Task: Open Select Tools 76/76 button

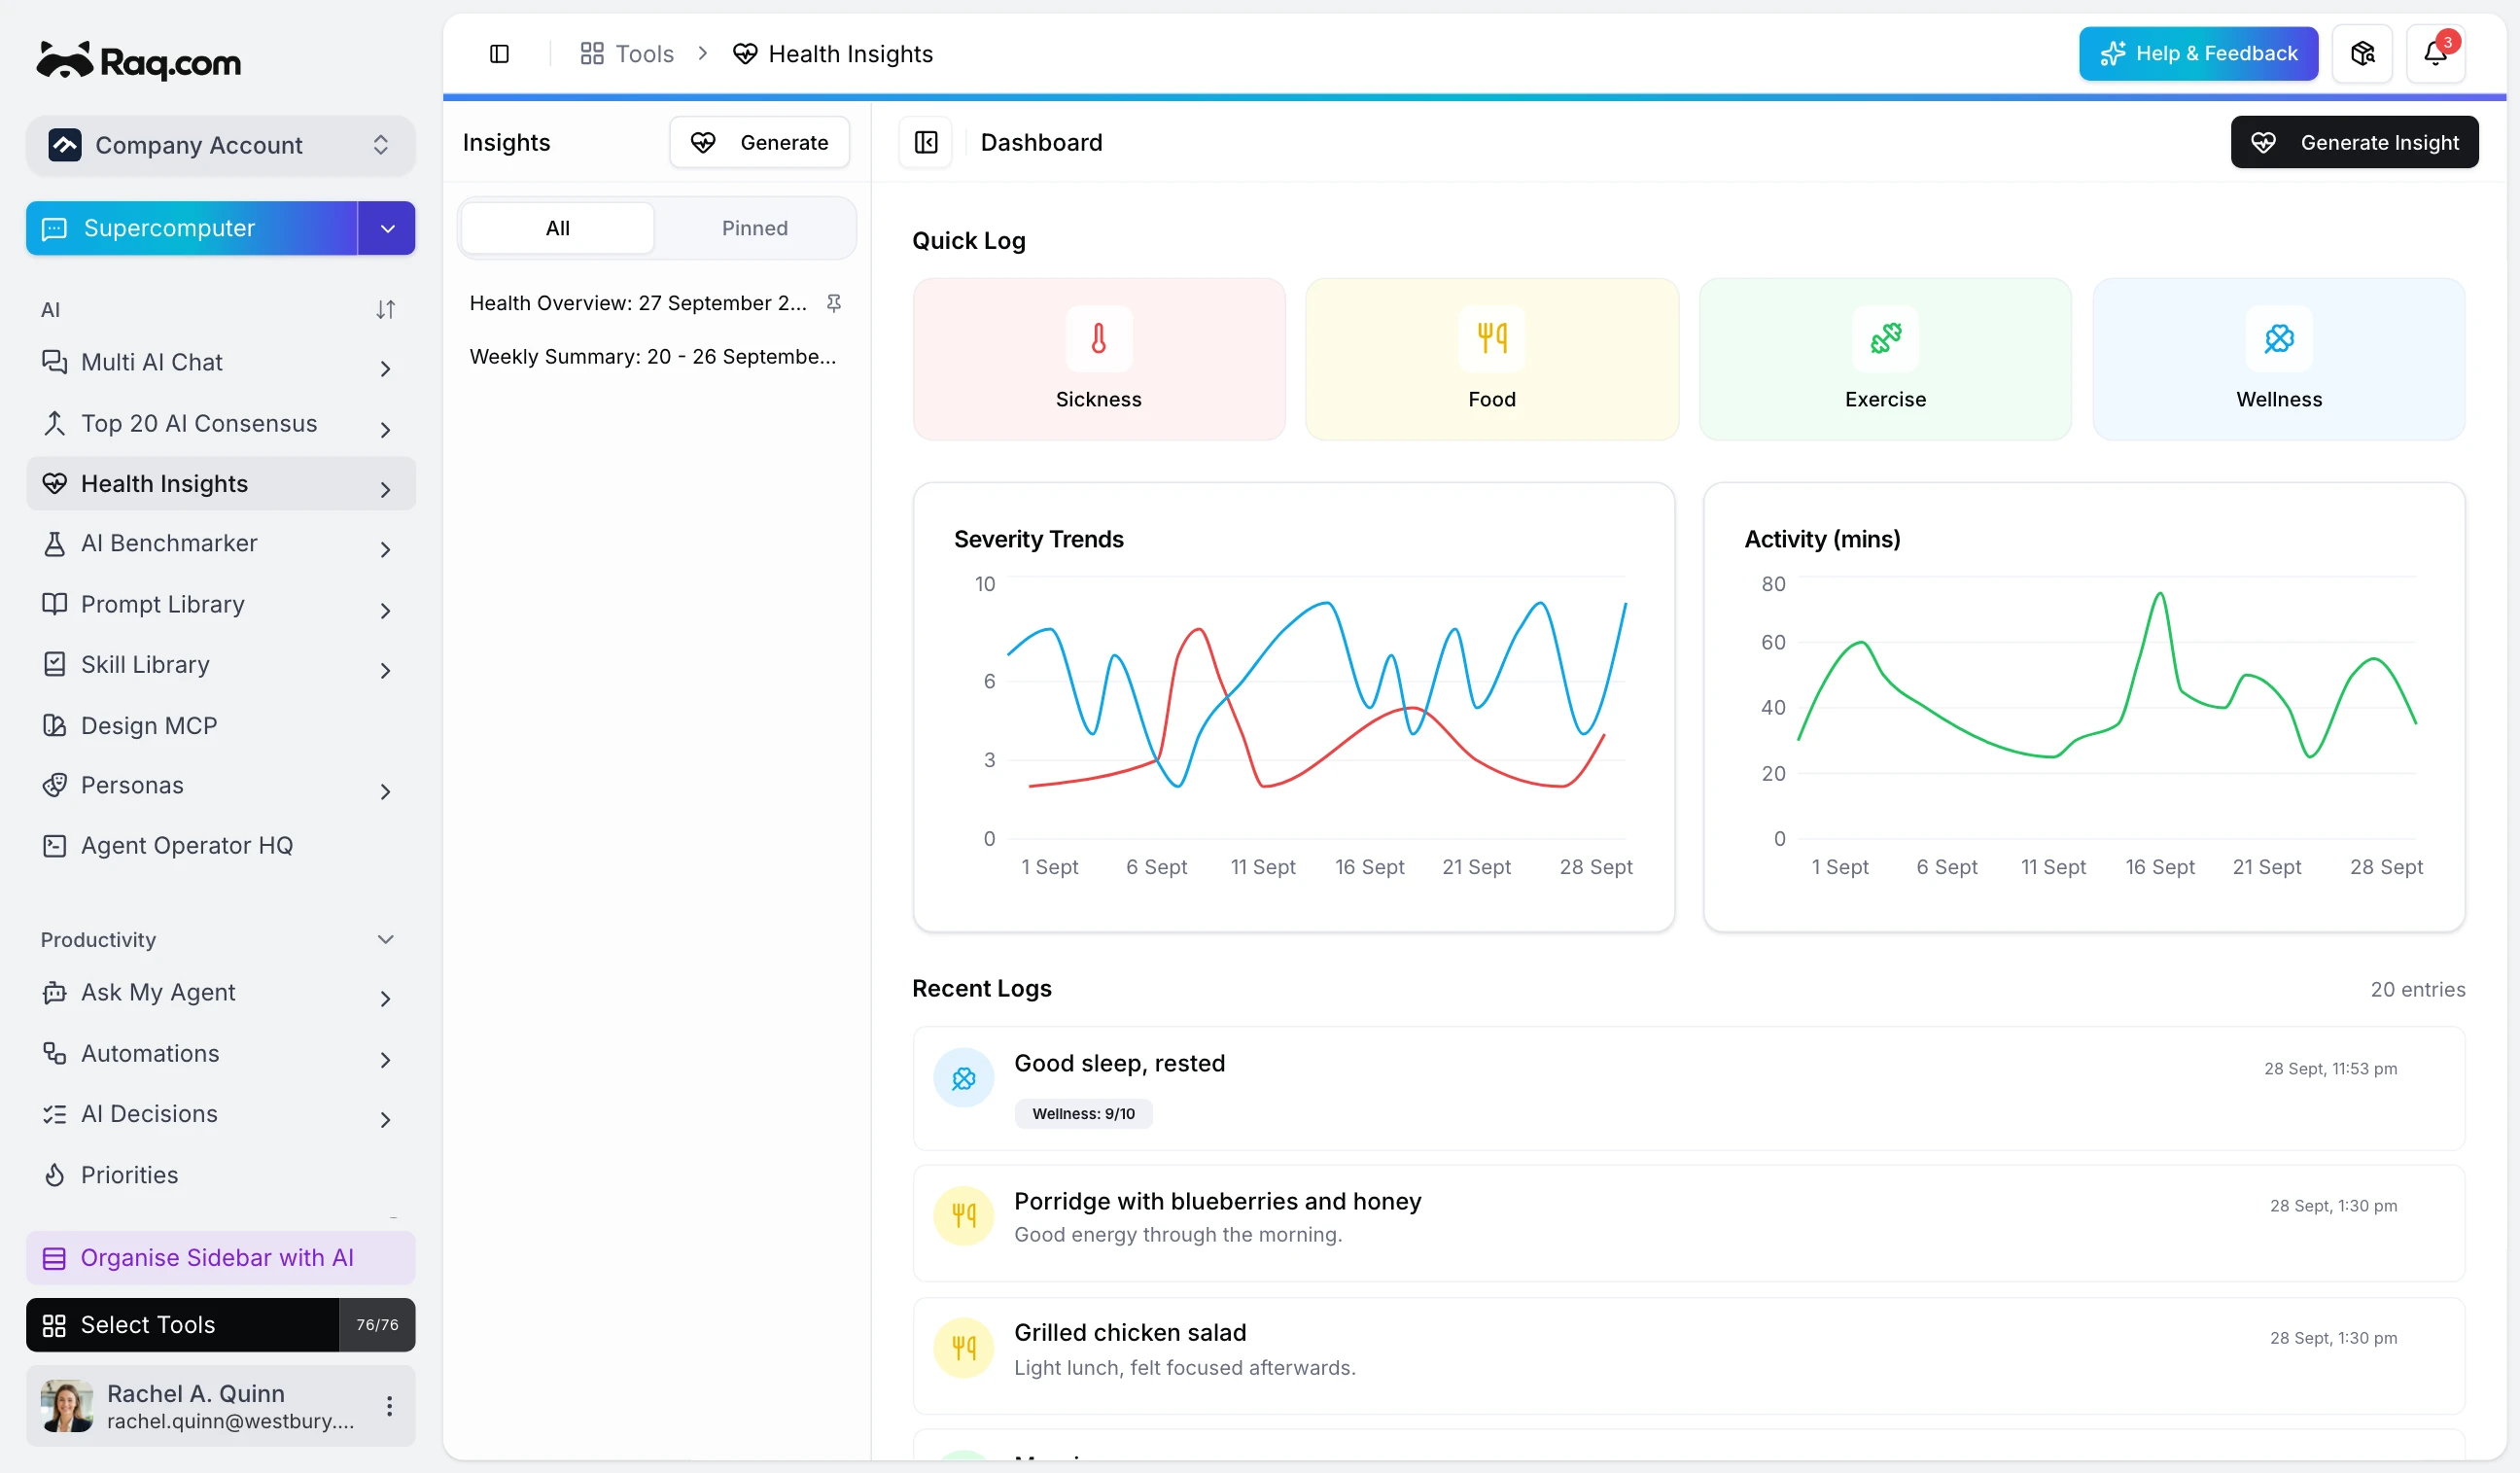Action: [220, 1324]
